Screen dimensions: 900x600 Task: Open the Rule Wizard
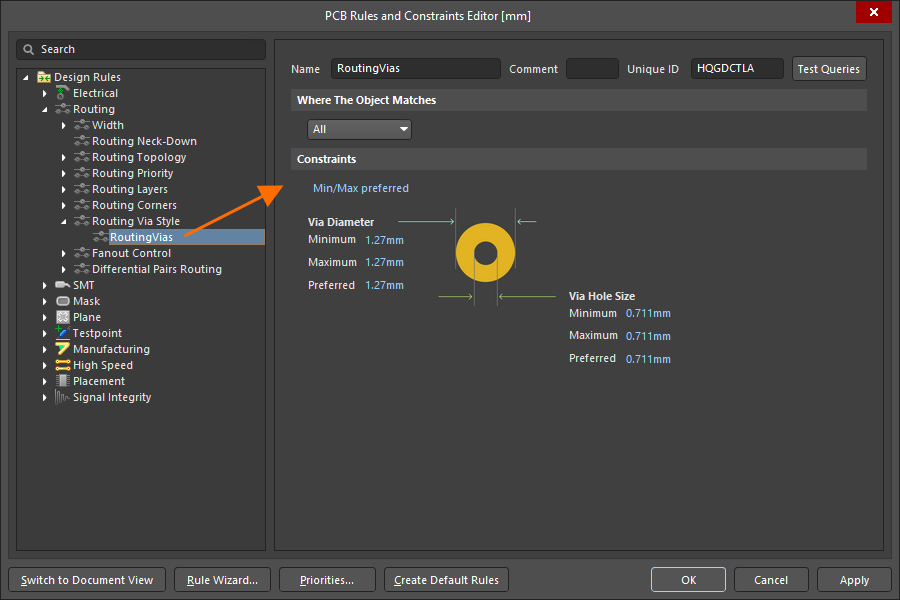point(220,580)
